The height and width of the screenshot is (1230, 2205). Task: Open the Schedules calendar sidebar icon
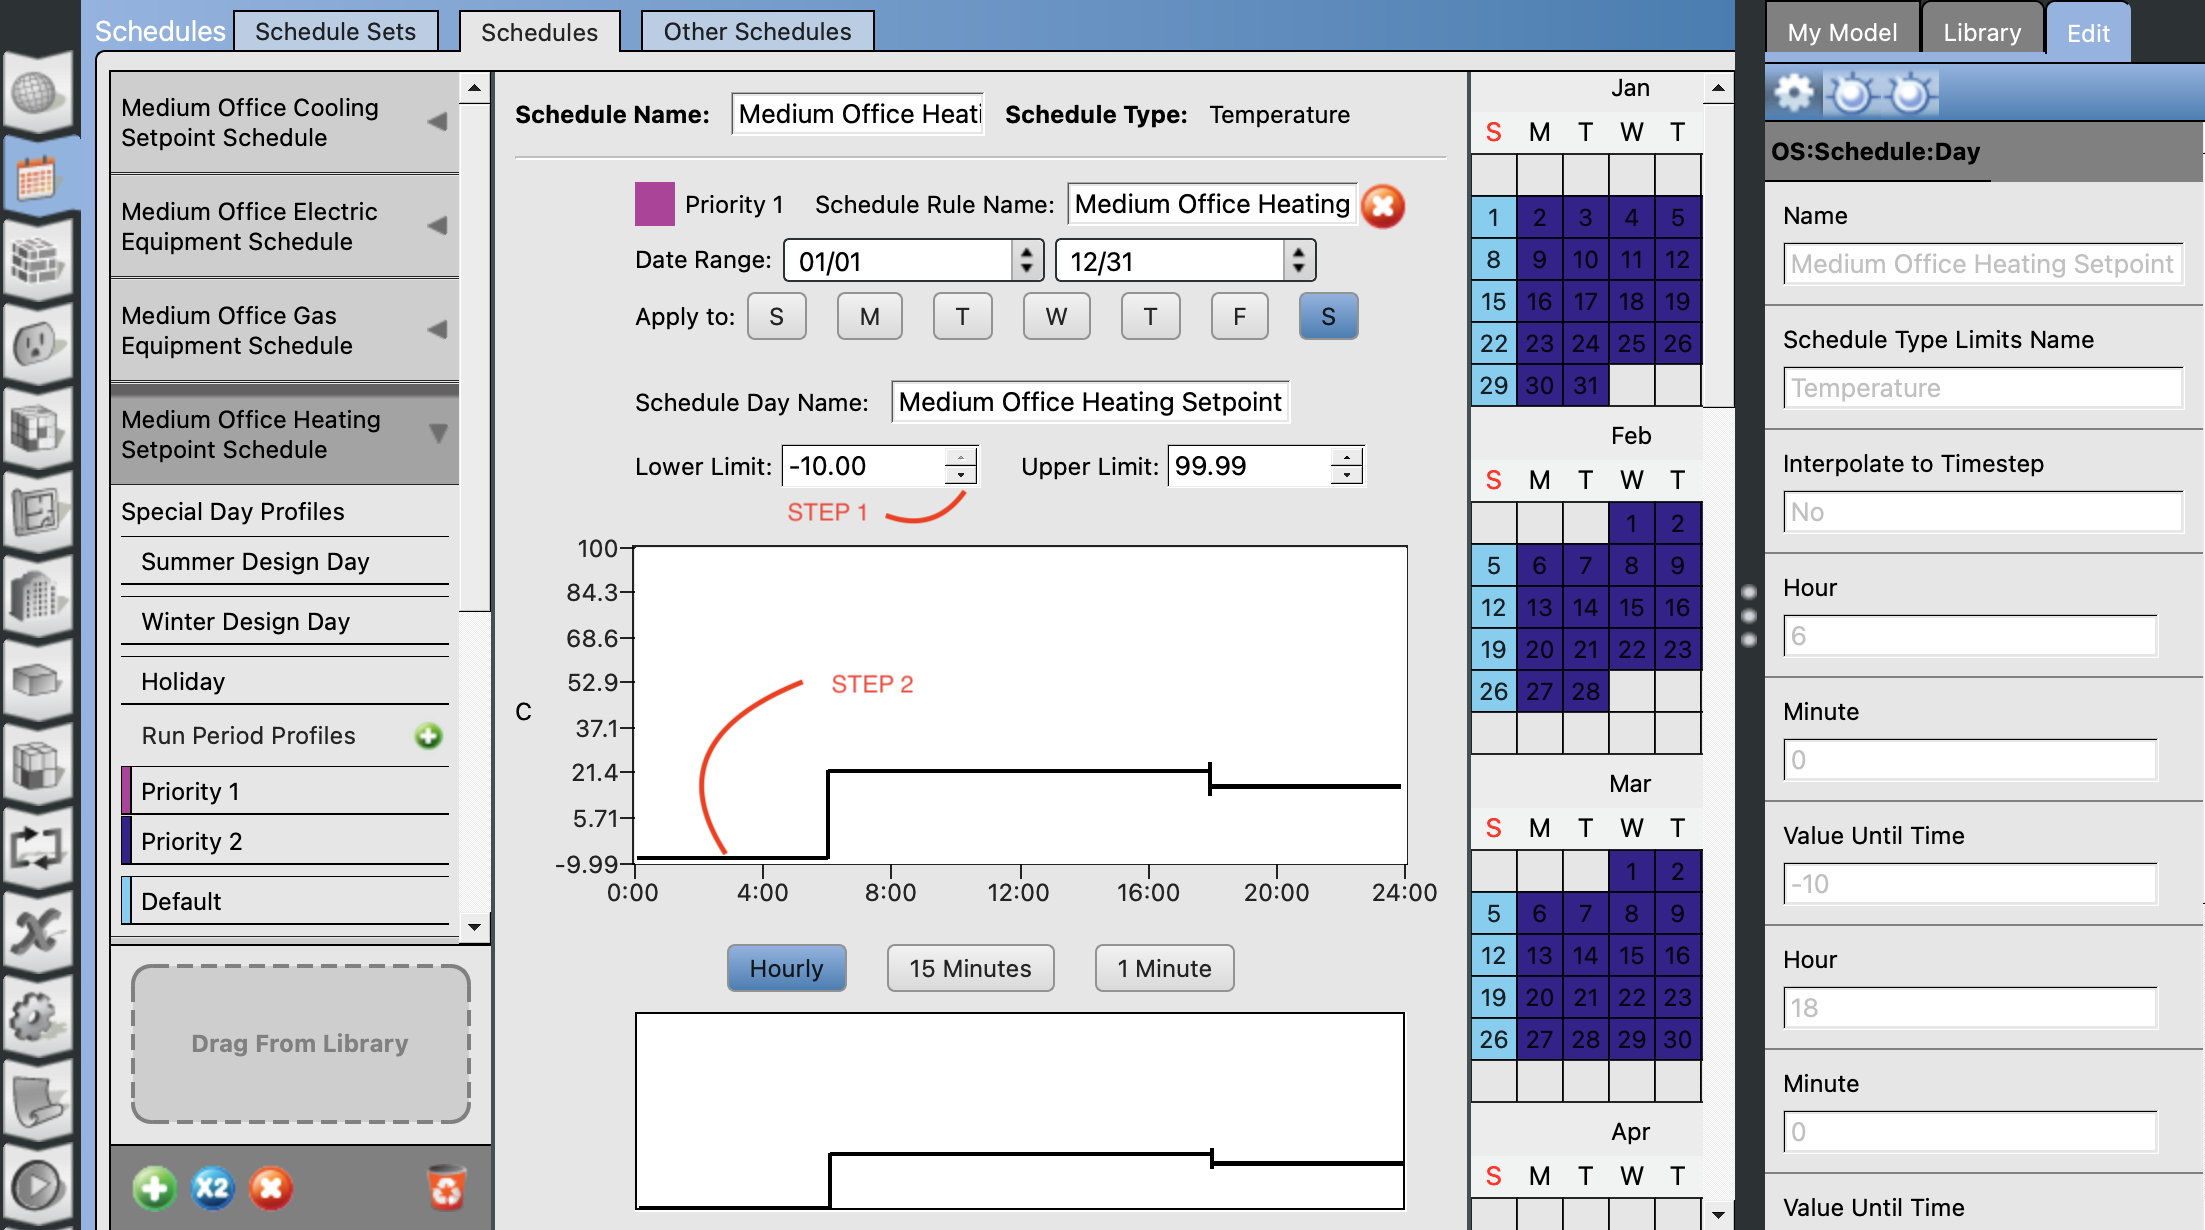pyautogui.click(x=37, y=179)
